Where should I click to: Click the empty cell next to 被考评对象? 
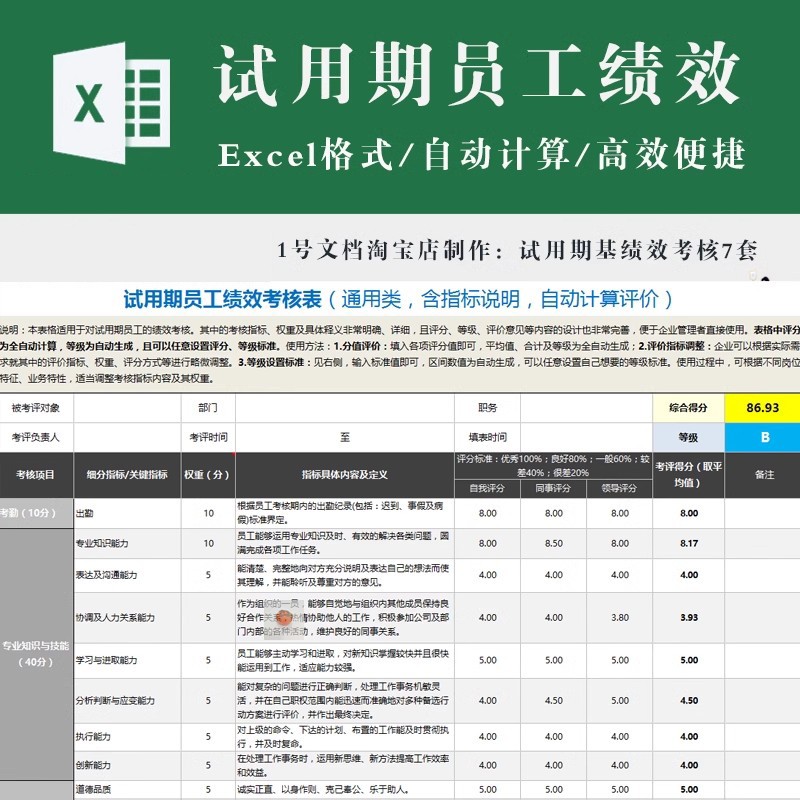[x=128, y=408]
